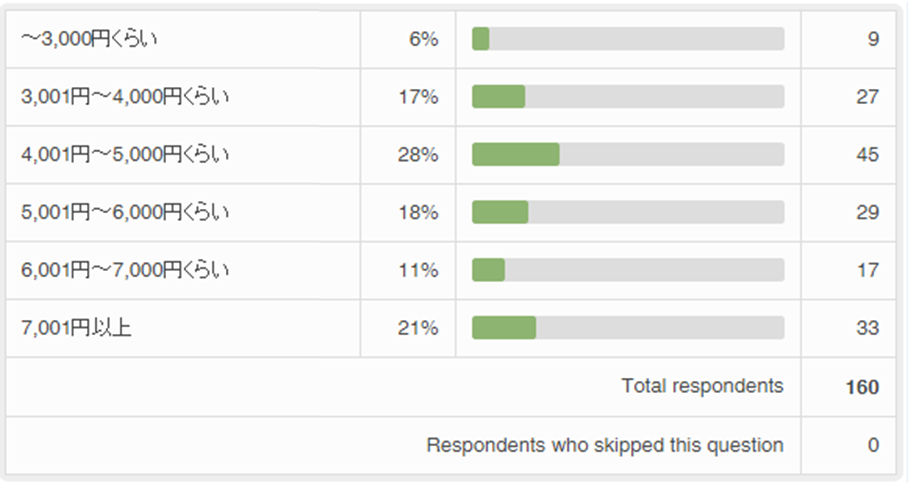Select the 7,001円以上 row label
Viewport: 908px width, 483px height.
[x=76, y=328]
